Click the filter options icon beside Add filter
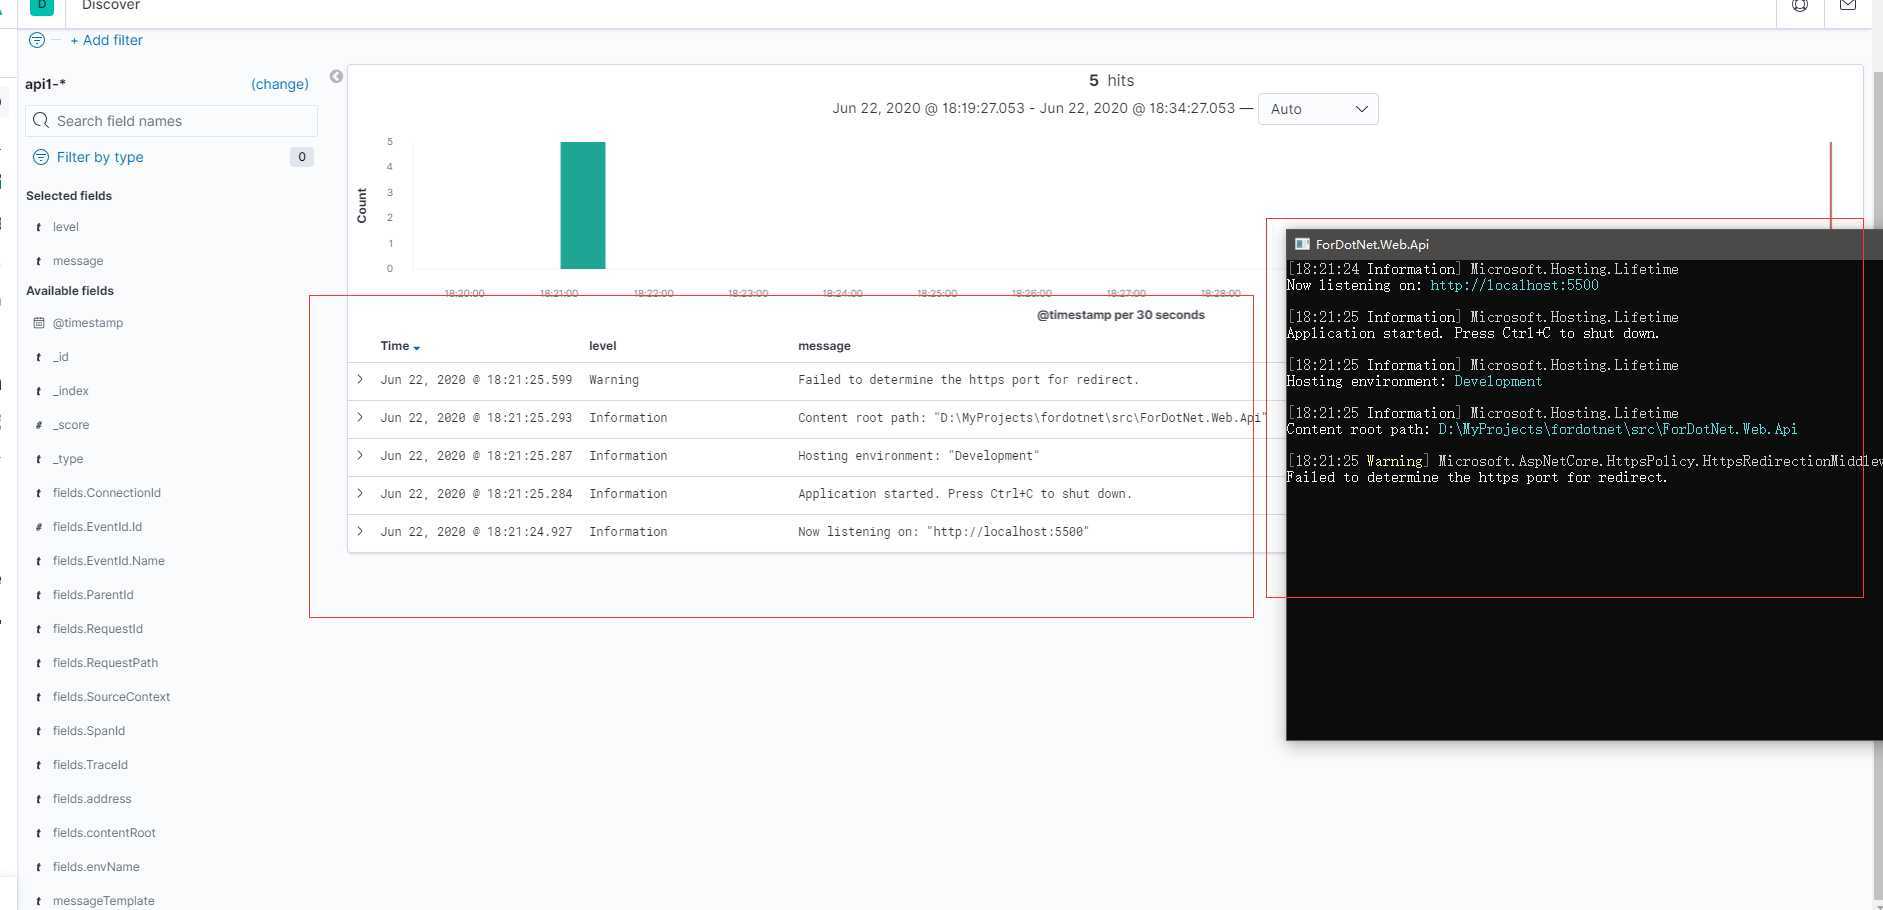The width and height of the screenshot is (1883, 910). [x=37, y=40]
